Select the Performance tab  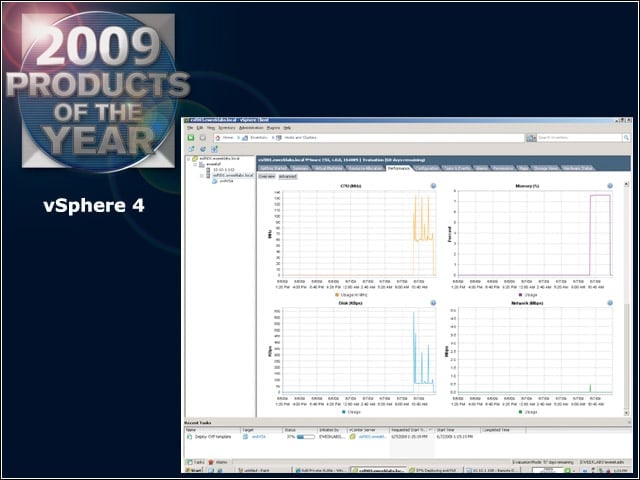click(x=399, y=168)
